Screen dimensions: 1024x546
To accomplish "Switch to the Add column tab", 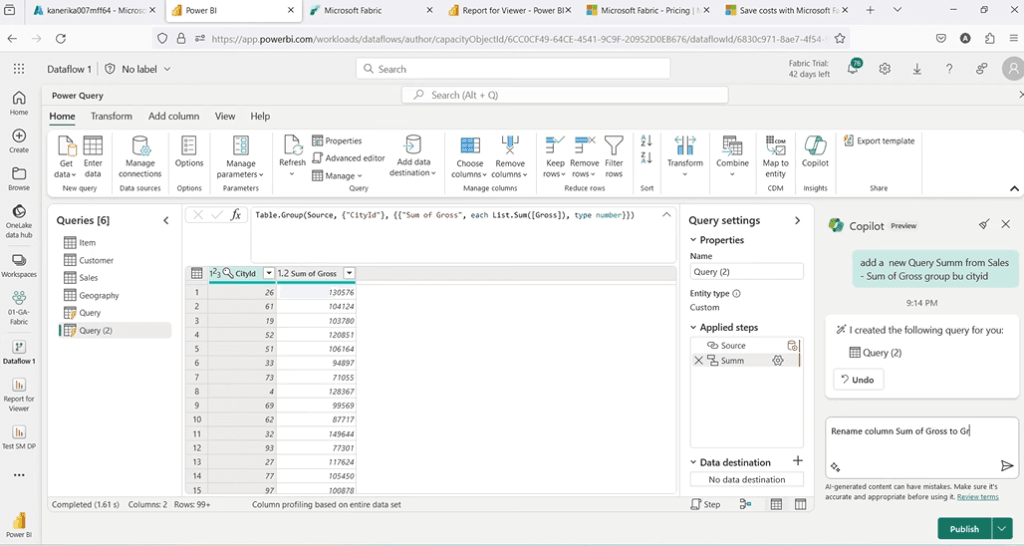I will pyautogui.click(x=174, y=116).
